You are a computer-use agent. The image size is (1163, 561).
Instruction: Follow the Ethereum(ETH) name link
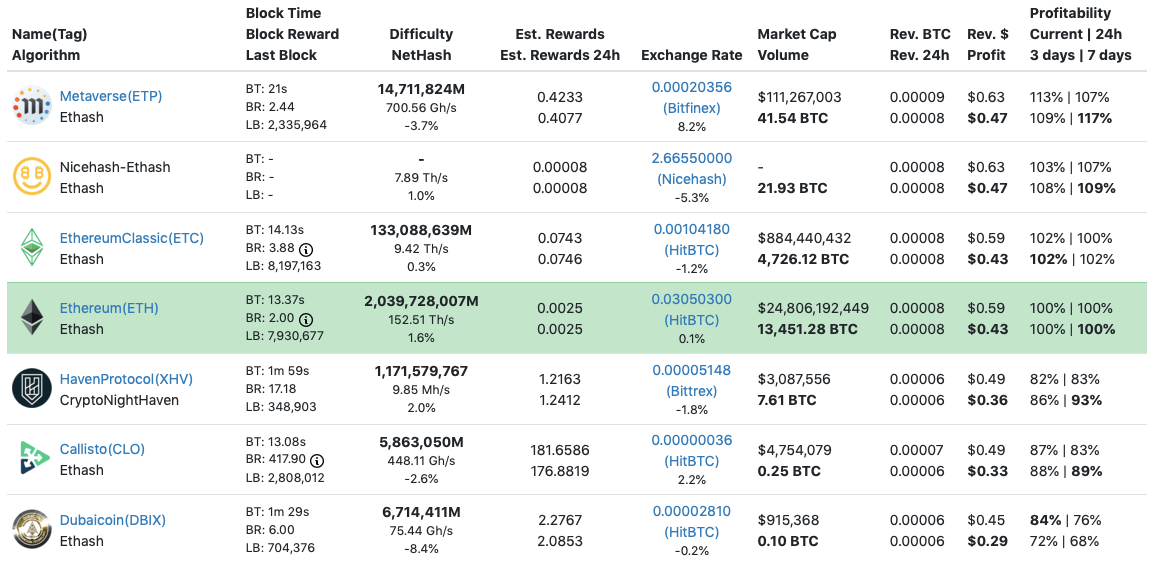(109, 308)
